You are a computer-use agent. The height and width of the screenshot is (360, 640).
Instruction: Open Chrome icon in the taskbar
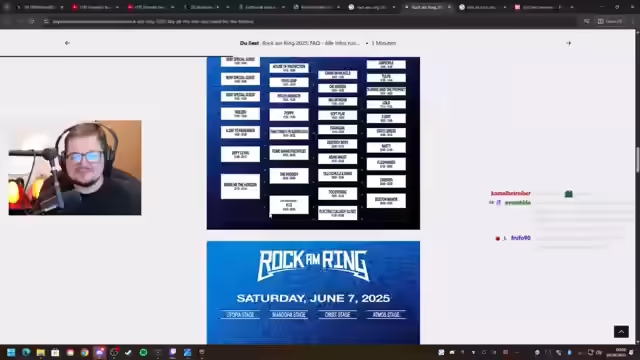coord(84,352)
